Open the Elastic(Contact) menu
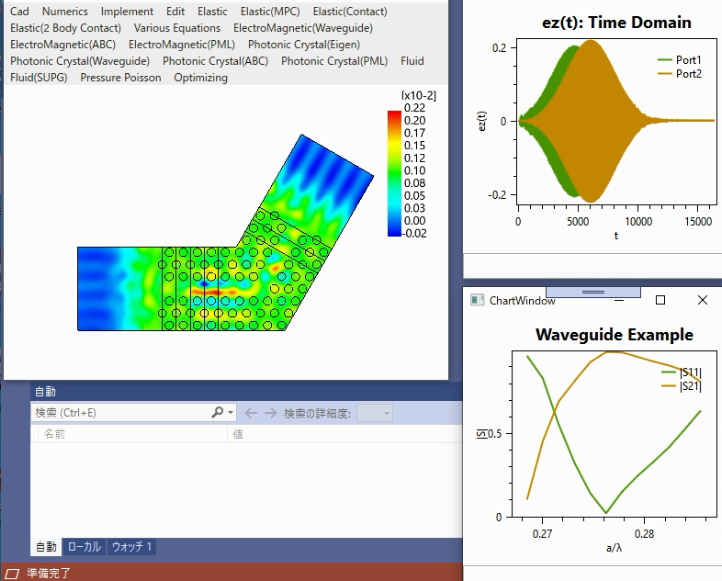 click(x=350, y=11)
